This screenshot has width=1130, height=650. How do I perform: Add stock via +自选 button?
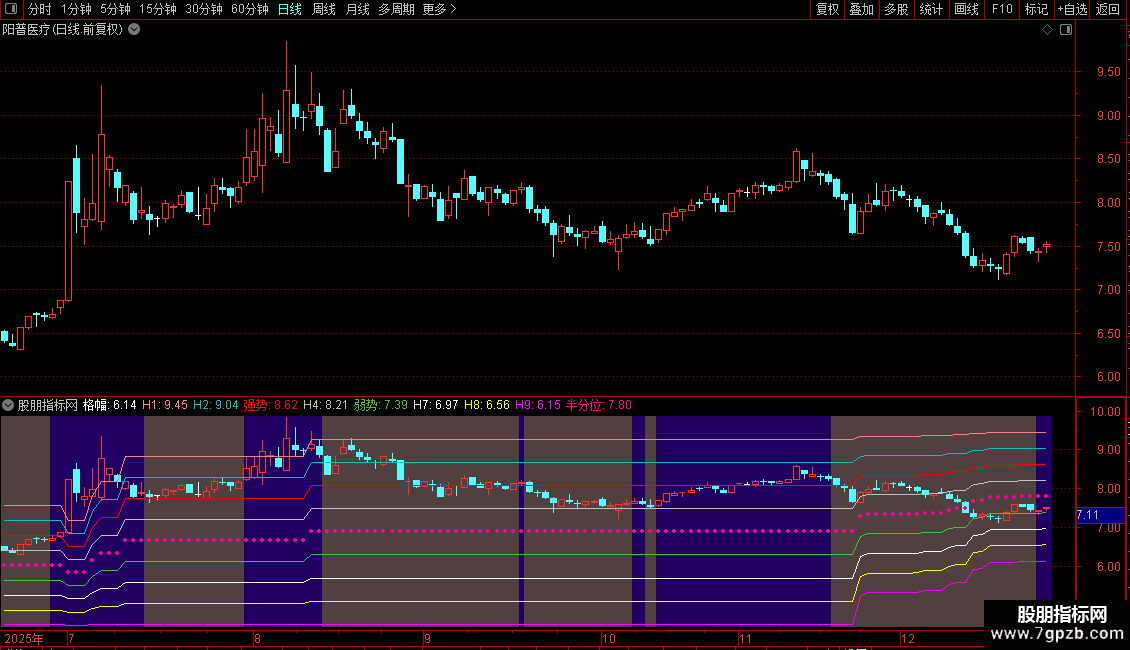(1072, 9)
